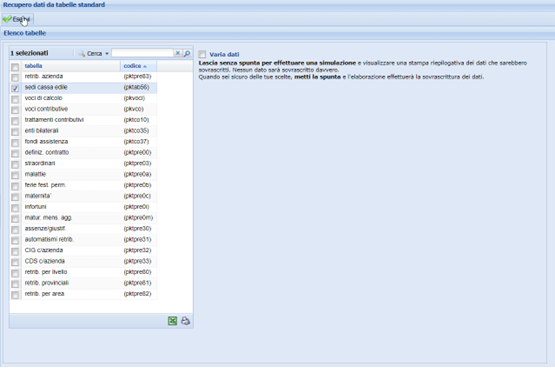Click into the search text field
Viewport: 555px width, 368px height.
pos(142,53)
